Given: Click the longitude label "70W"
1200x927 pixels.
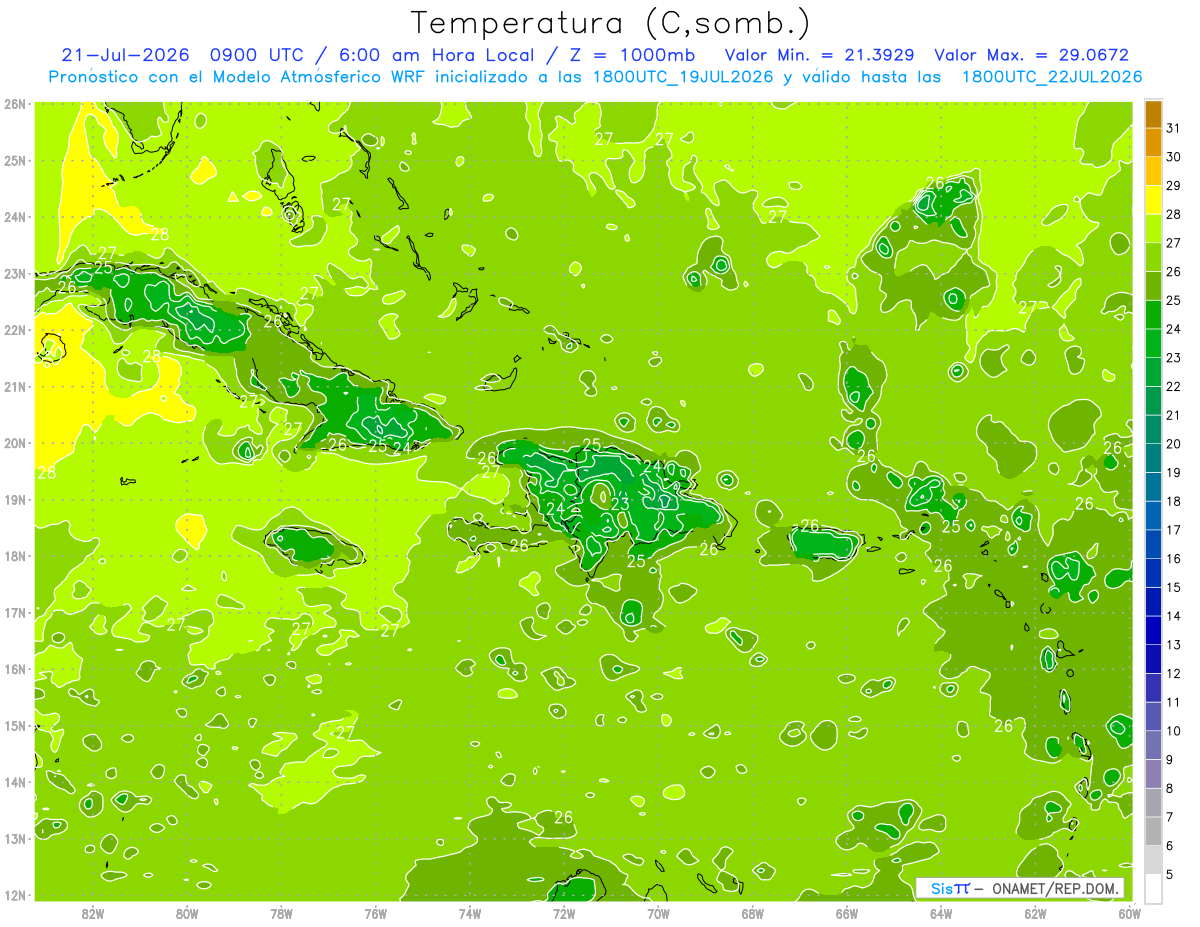Looking at the screenshot, I should (x=658, y=912).
